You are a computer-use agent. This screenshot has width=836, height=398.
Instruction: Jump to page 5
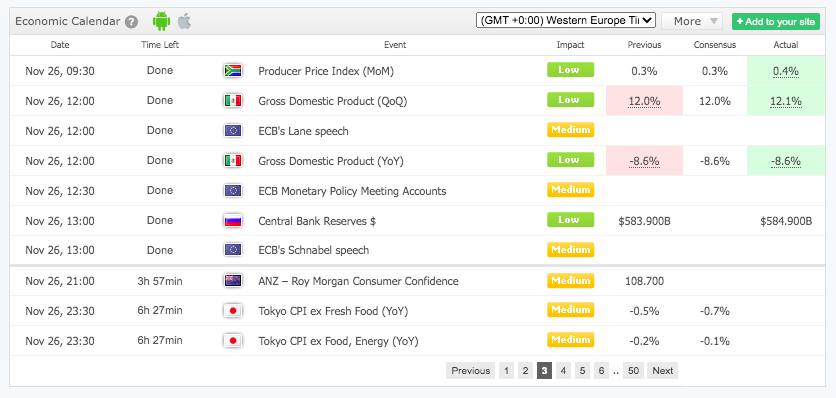click(x=582, y=370)
